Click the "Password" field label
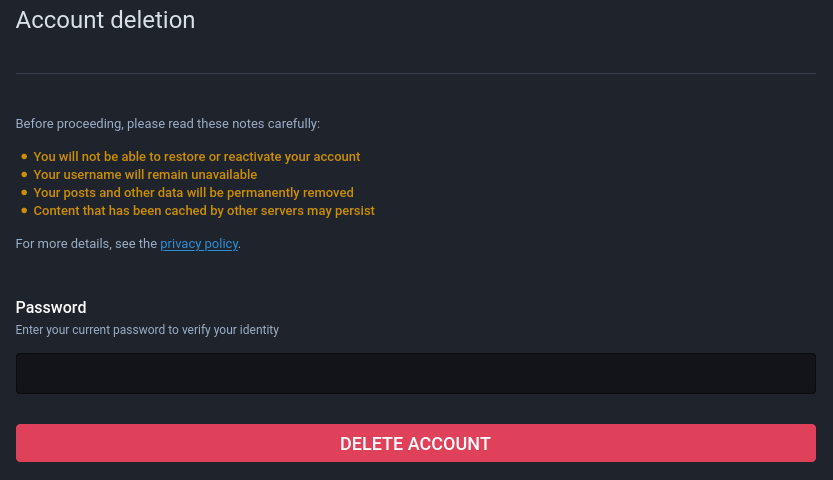 click(51, 307)
